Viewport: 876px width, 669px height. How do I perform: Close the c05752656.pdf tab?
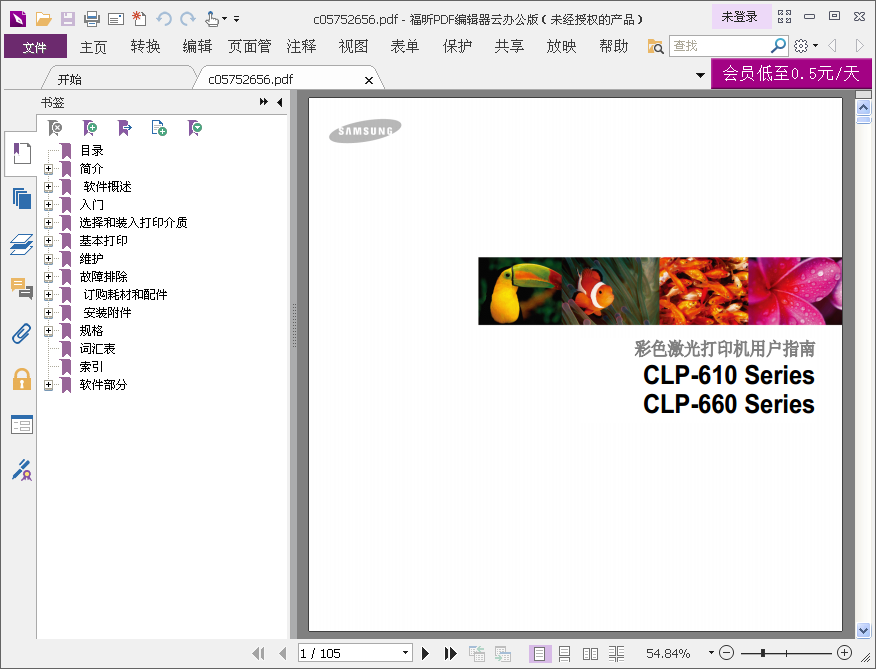point(369,80)
